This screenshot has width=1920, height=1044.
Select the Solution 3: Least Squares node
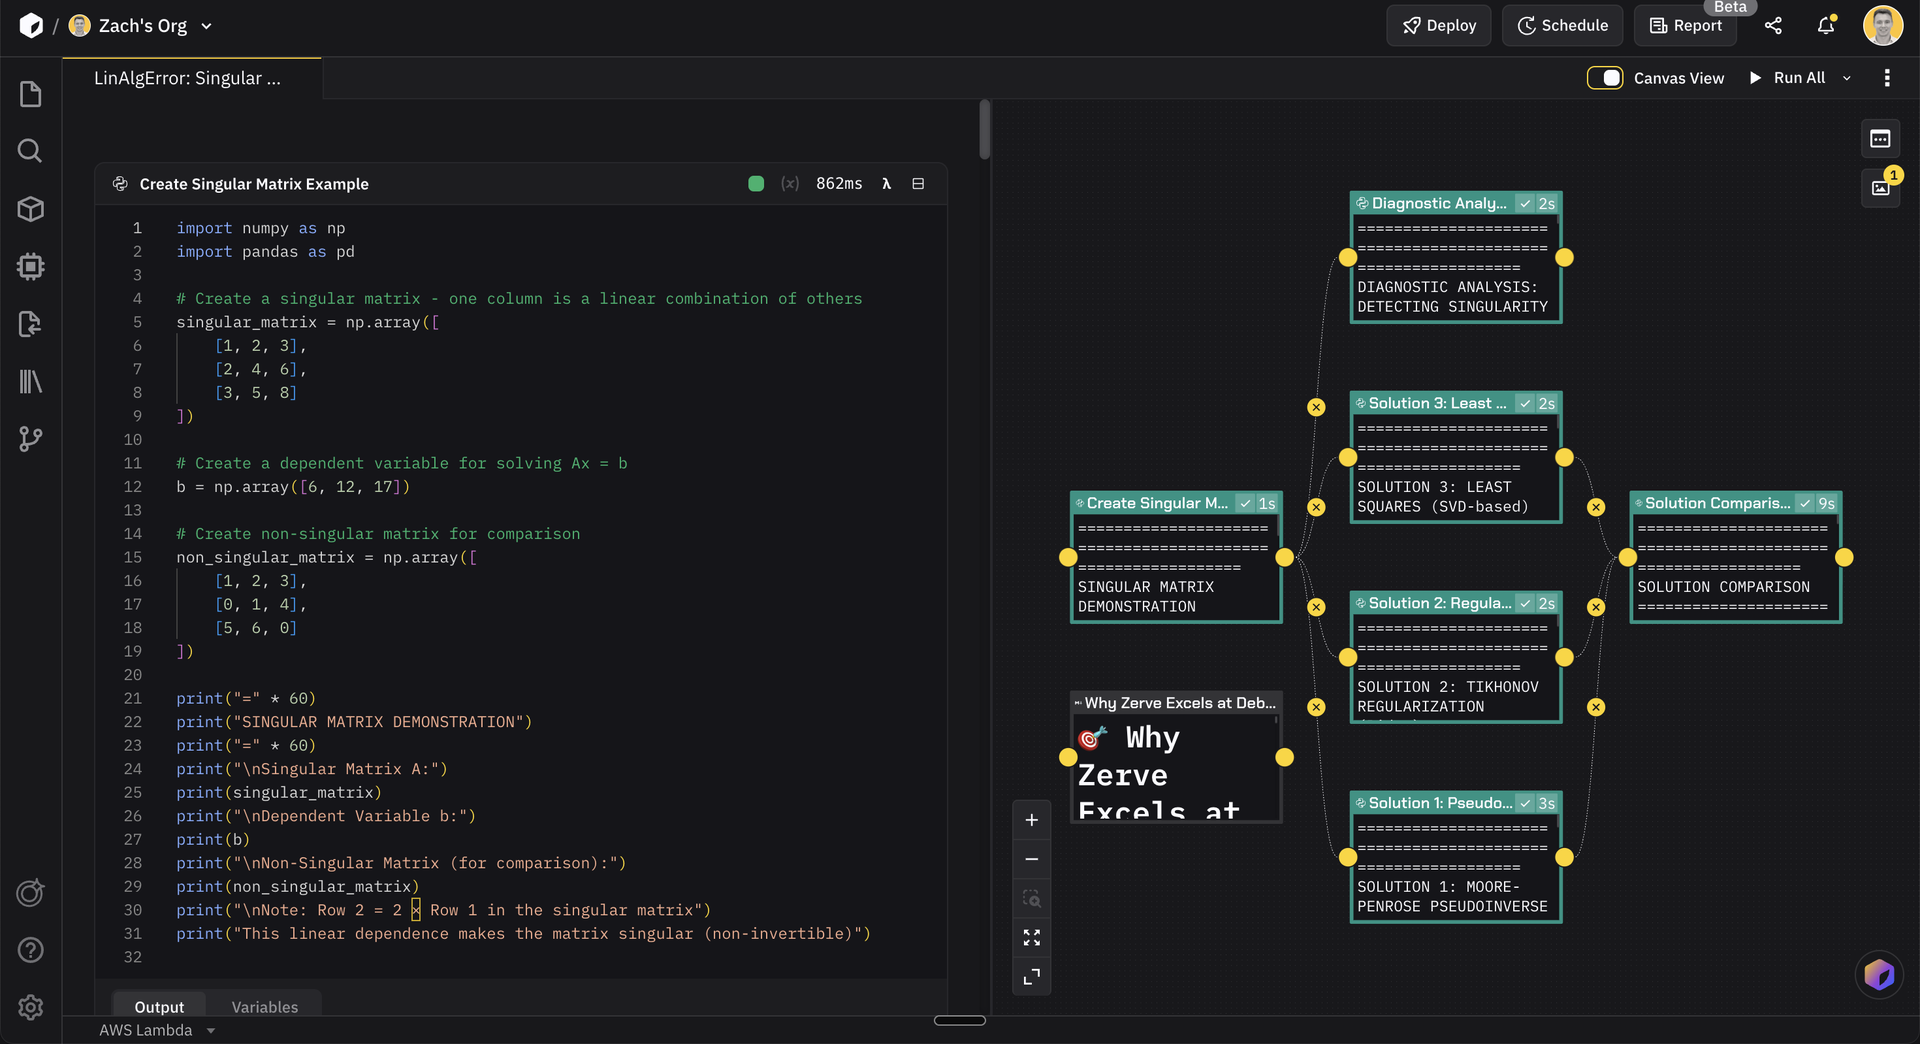(x=1455, y=457)
